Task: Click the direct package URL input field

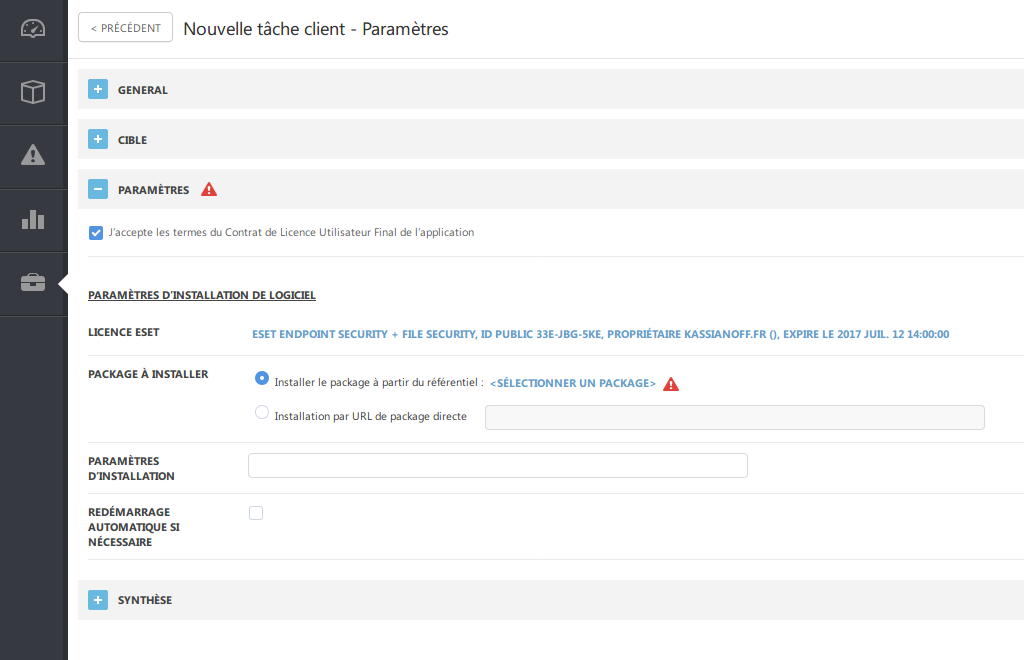Action: 734,417
